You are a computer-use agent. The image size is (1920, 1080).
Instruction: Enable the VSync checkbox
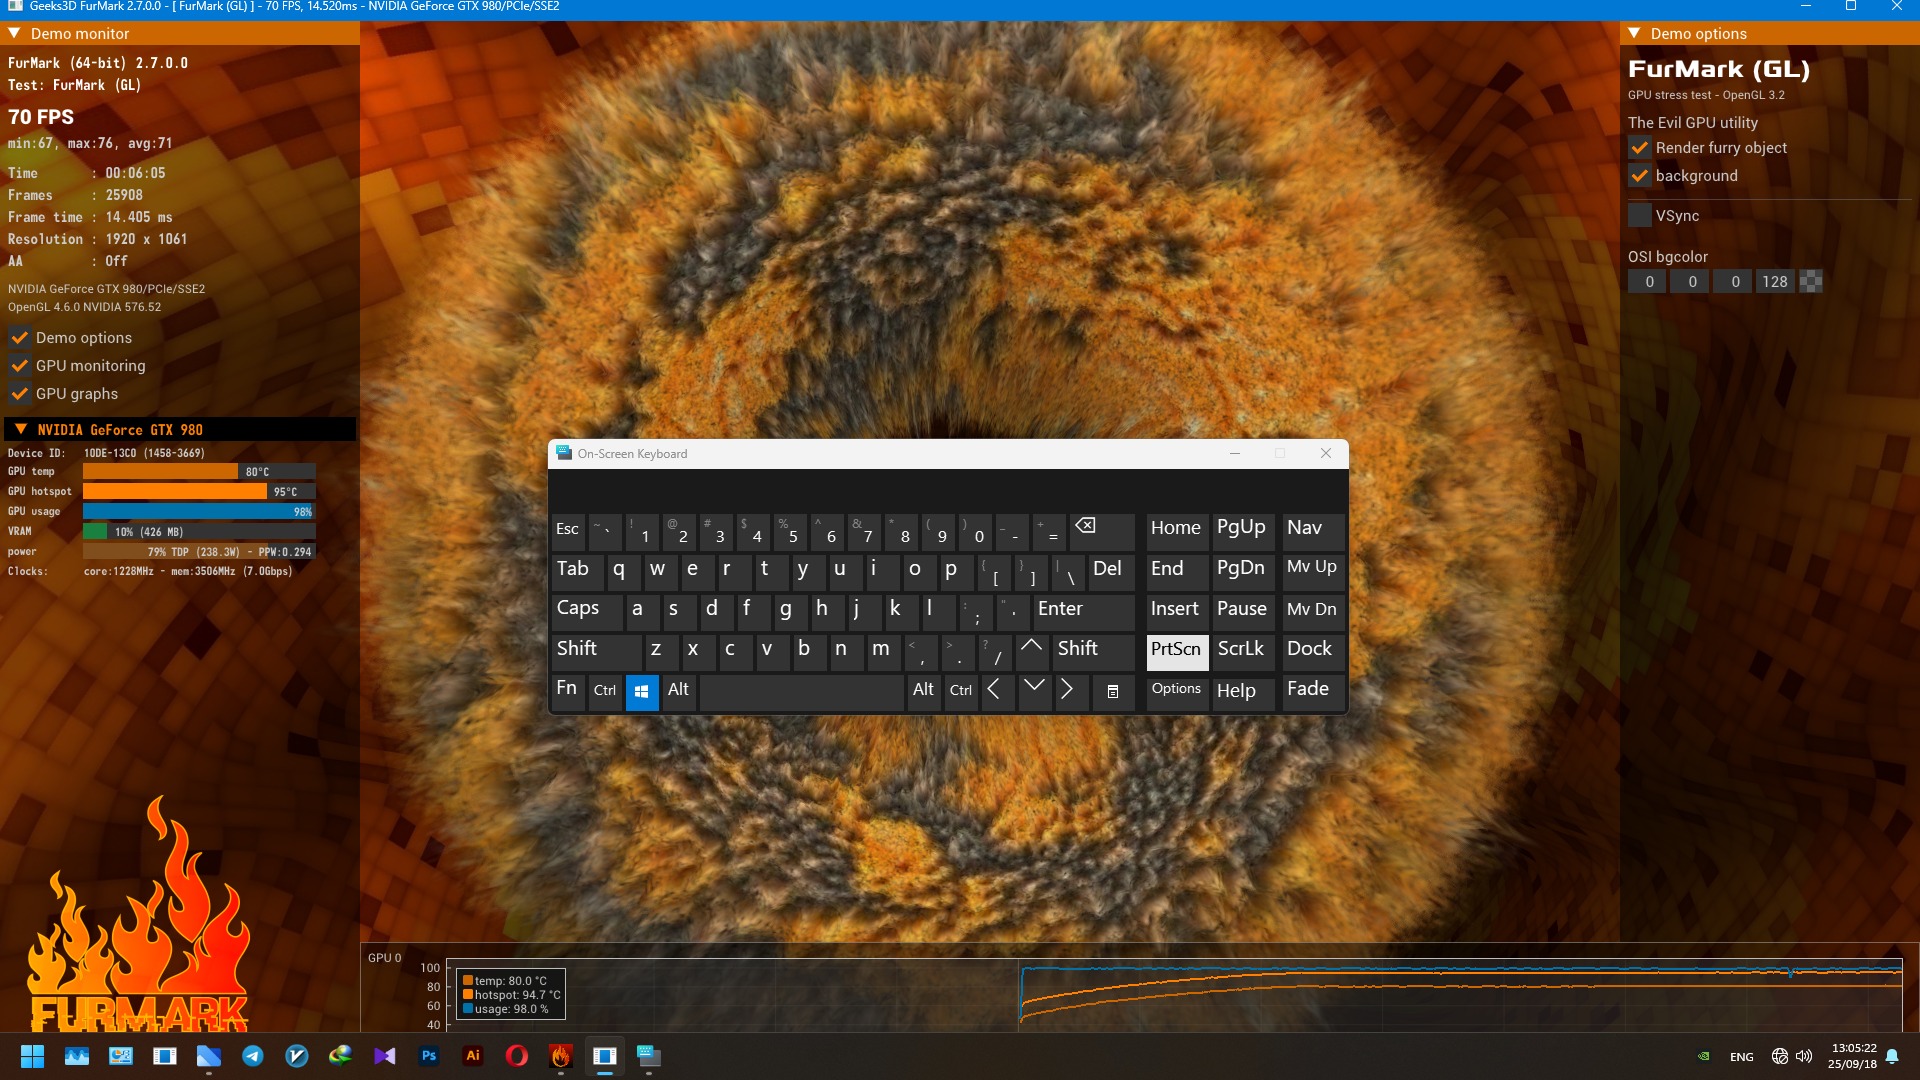click(1639, 215)
